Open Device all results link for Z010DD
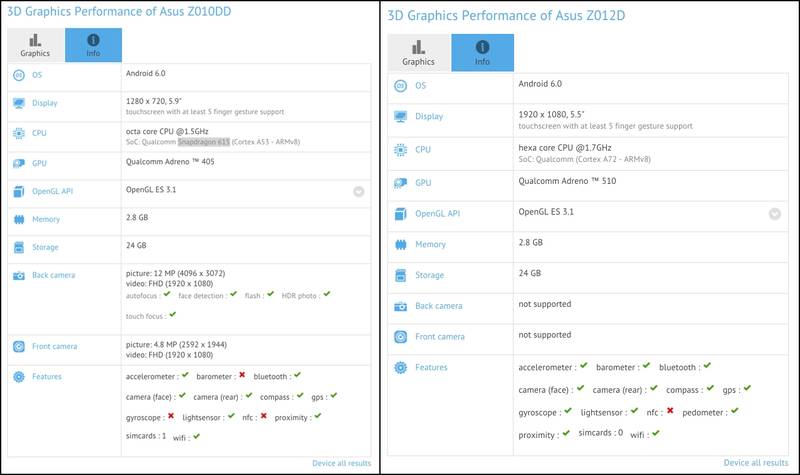The image size is (800, 475). (x=341, y=463)
